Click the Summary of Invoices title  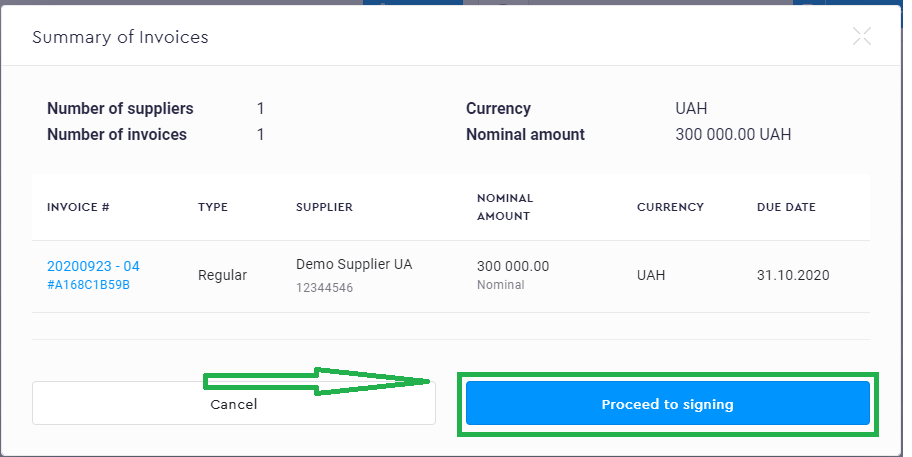[120, 37]
